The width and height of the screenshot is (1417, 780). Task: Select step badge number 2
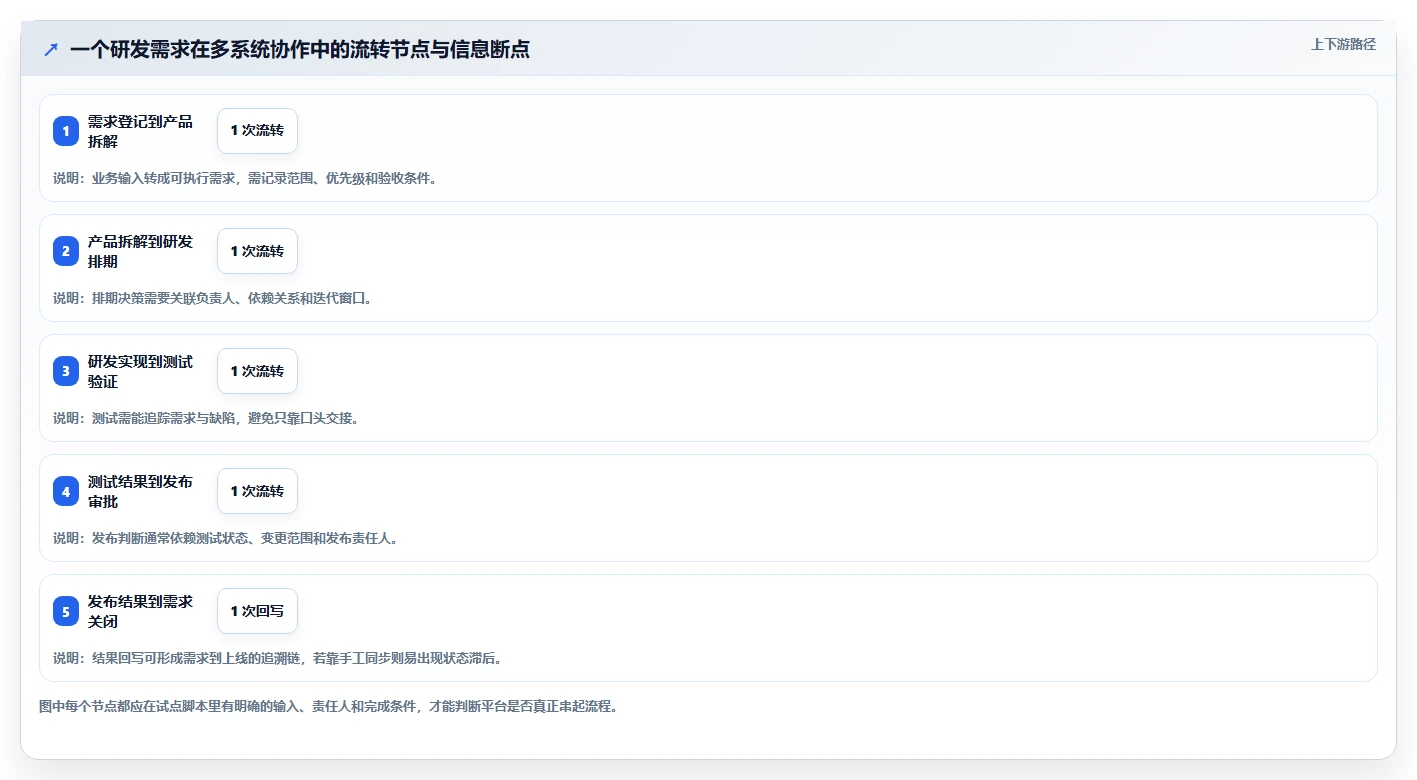pyautogui.click(x=66, y=251)
